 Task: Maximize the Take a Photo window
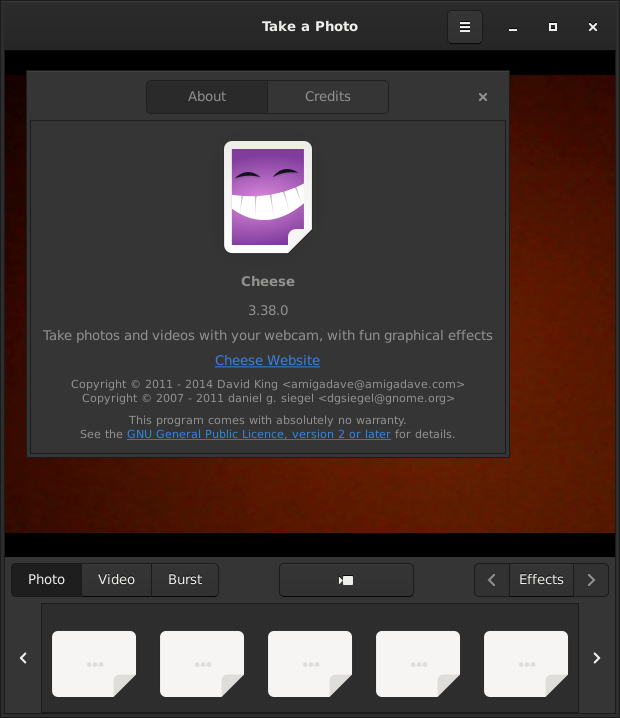coord(553,27)
